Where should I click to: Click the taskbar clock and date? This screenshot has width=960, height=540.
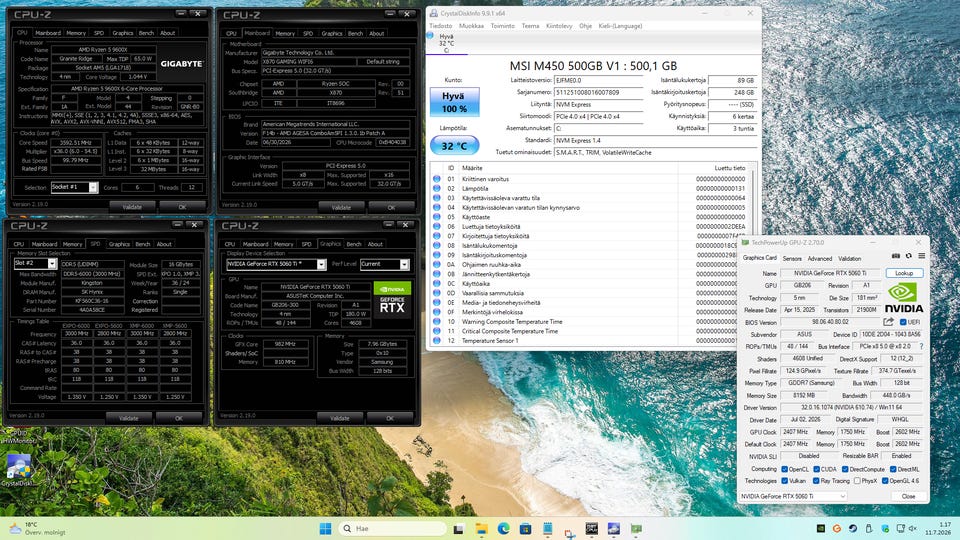click(937, 528)
